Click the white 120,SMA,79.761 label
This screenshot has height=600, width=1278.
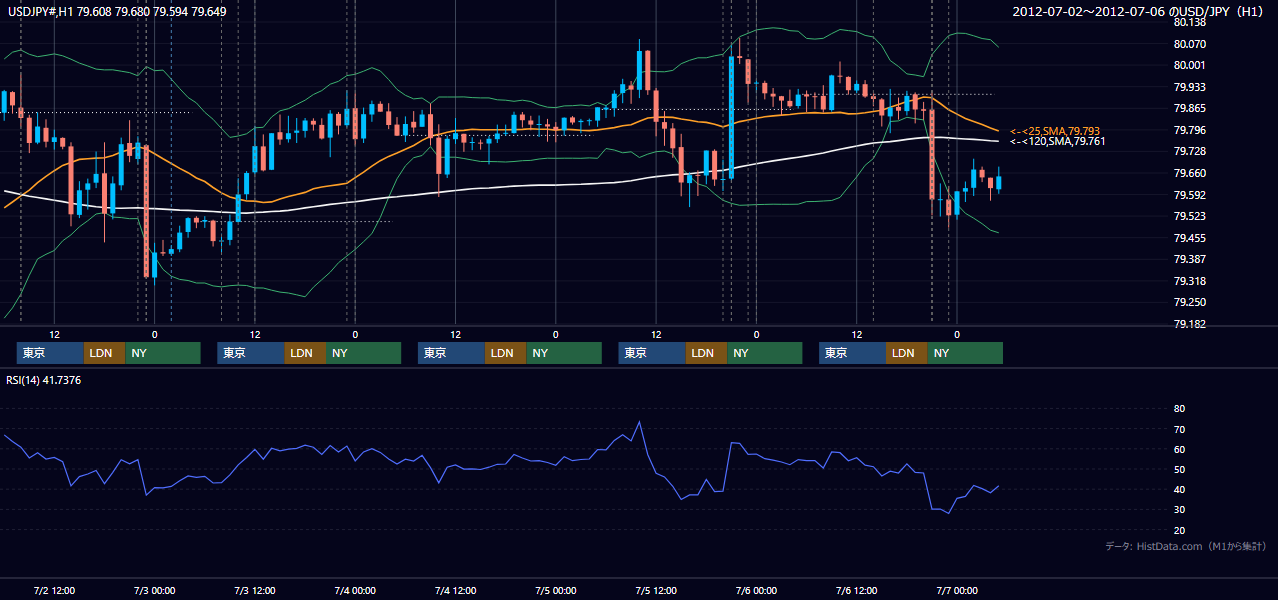click(x=1060, y=141)
